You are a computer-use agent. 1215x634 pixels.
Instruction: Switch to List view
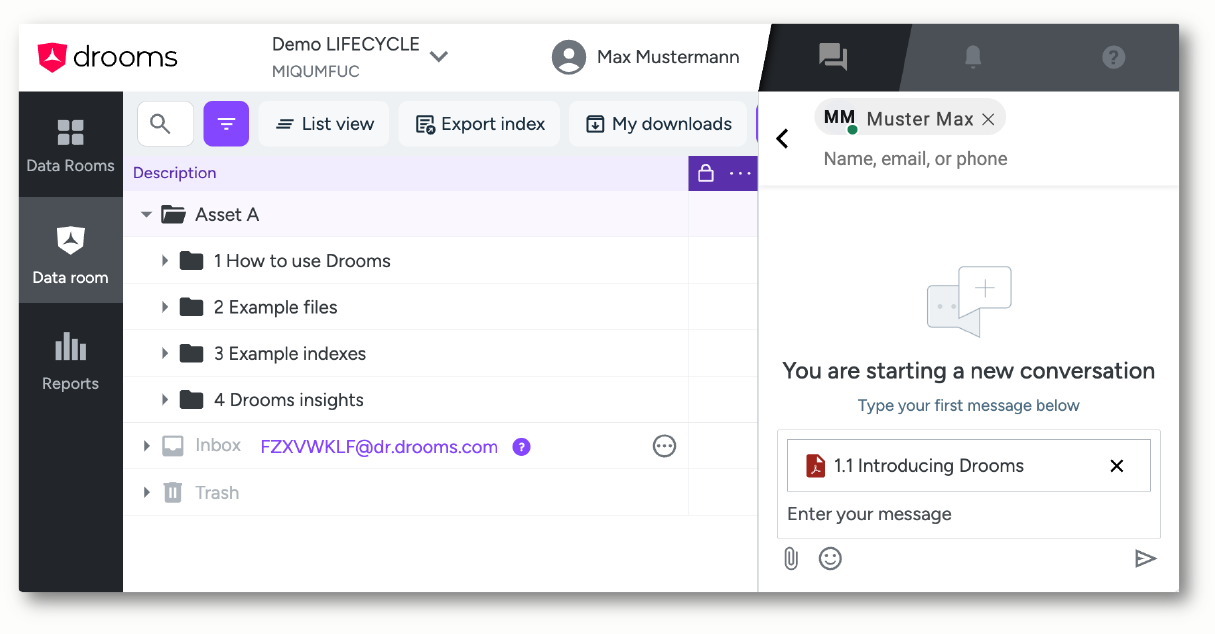(324, 124)
